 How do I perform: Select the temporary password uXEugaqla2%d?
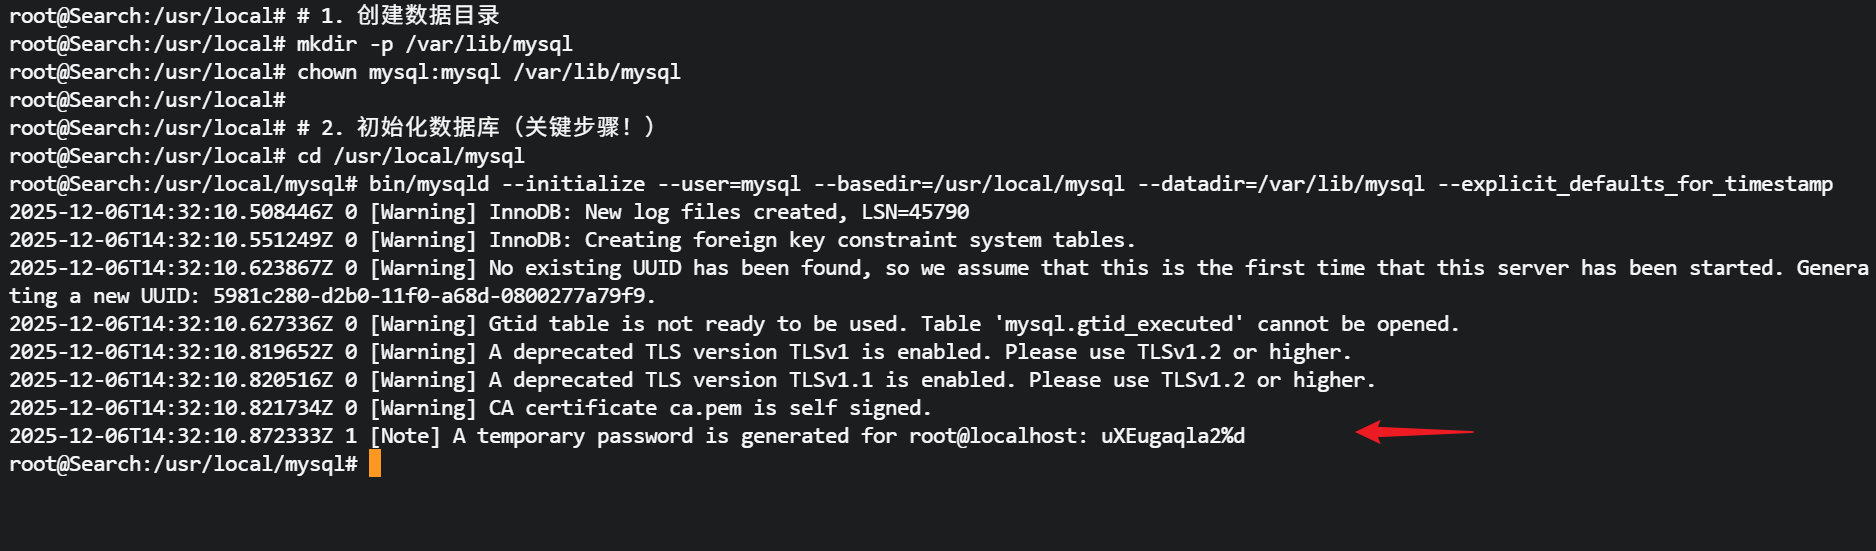tap(1172, 436)
